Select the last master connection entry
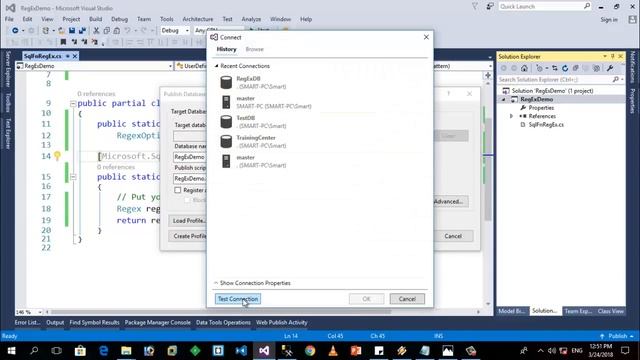640x360 pixels. click(x=253, y=161)
